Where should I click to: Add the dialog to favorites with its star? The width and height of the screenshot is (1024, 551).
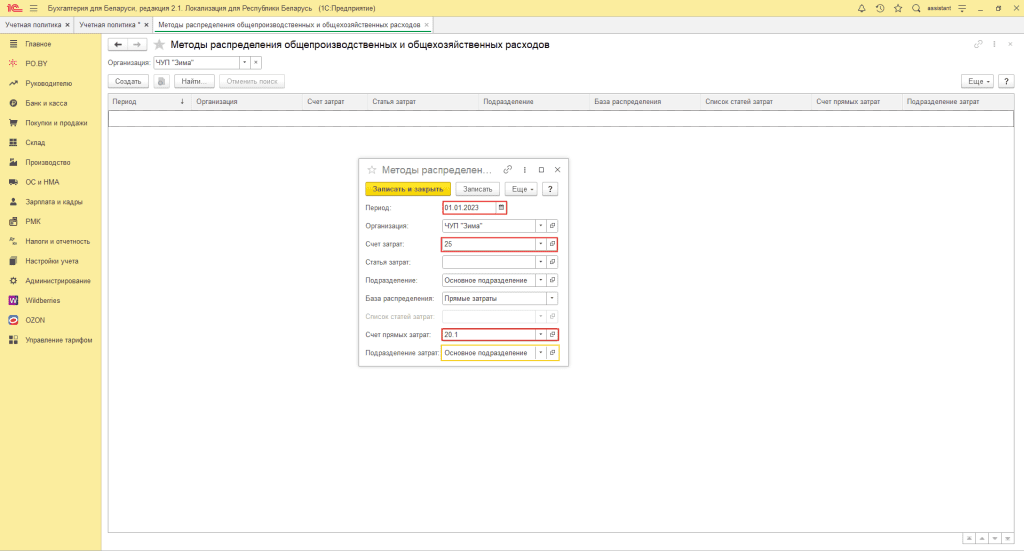(x=372, y=170)
